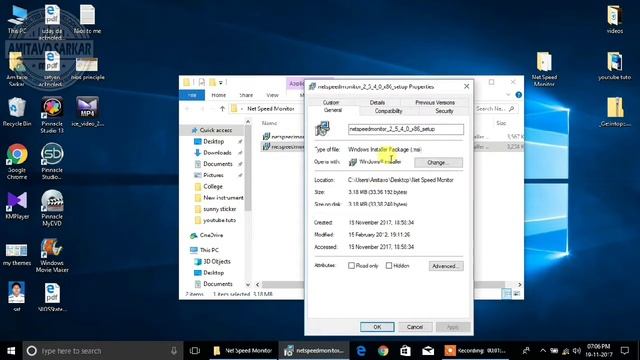The height and width of the screenshot is (360, 640).
Task: Open my themes desktop icon
Action: point(17,254)
